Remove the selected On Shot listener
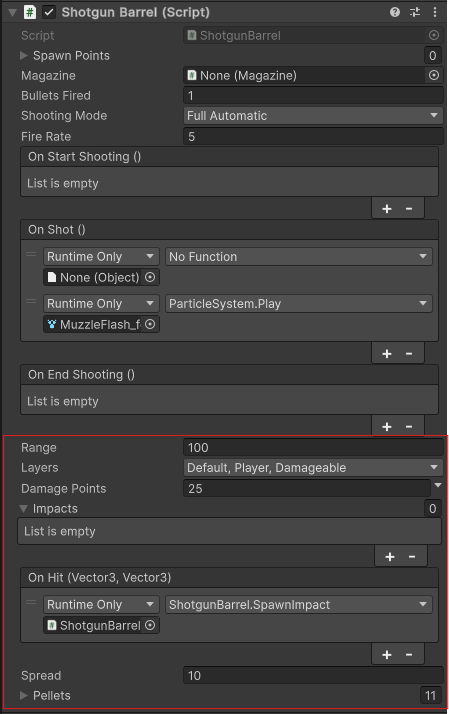The height and width of the screenshot is (714, 449). (409, 353)
